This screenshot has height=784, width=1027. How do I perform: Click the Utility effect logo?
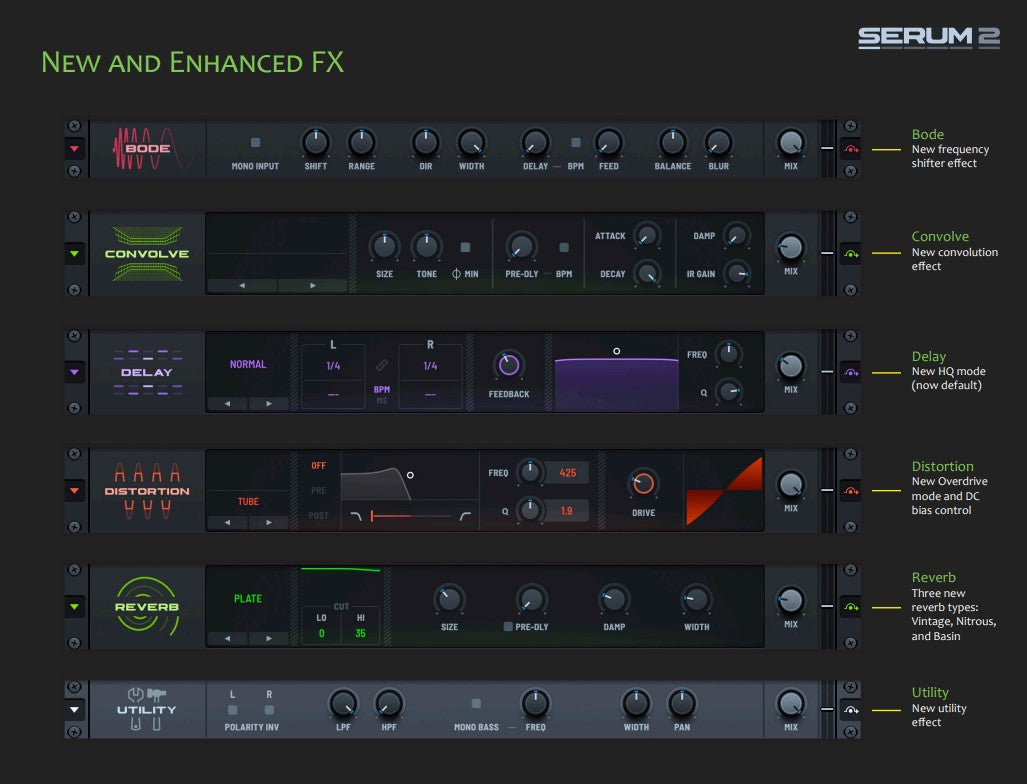click(147, 709)
